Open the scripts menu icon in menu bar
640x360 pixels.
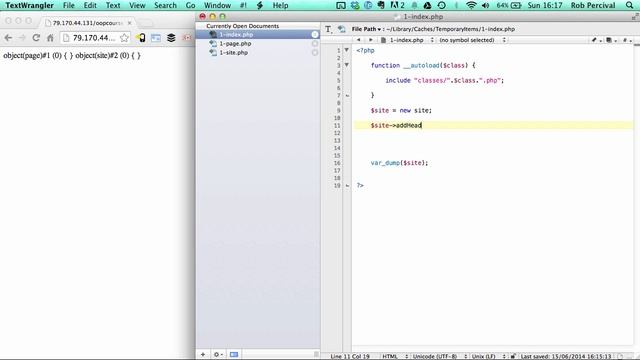(x=260, y=5)
